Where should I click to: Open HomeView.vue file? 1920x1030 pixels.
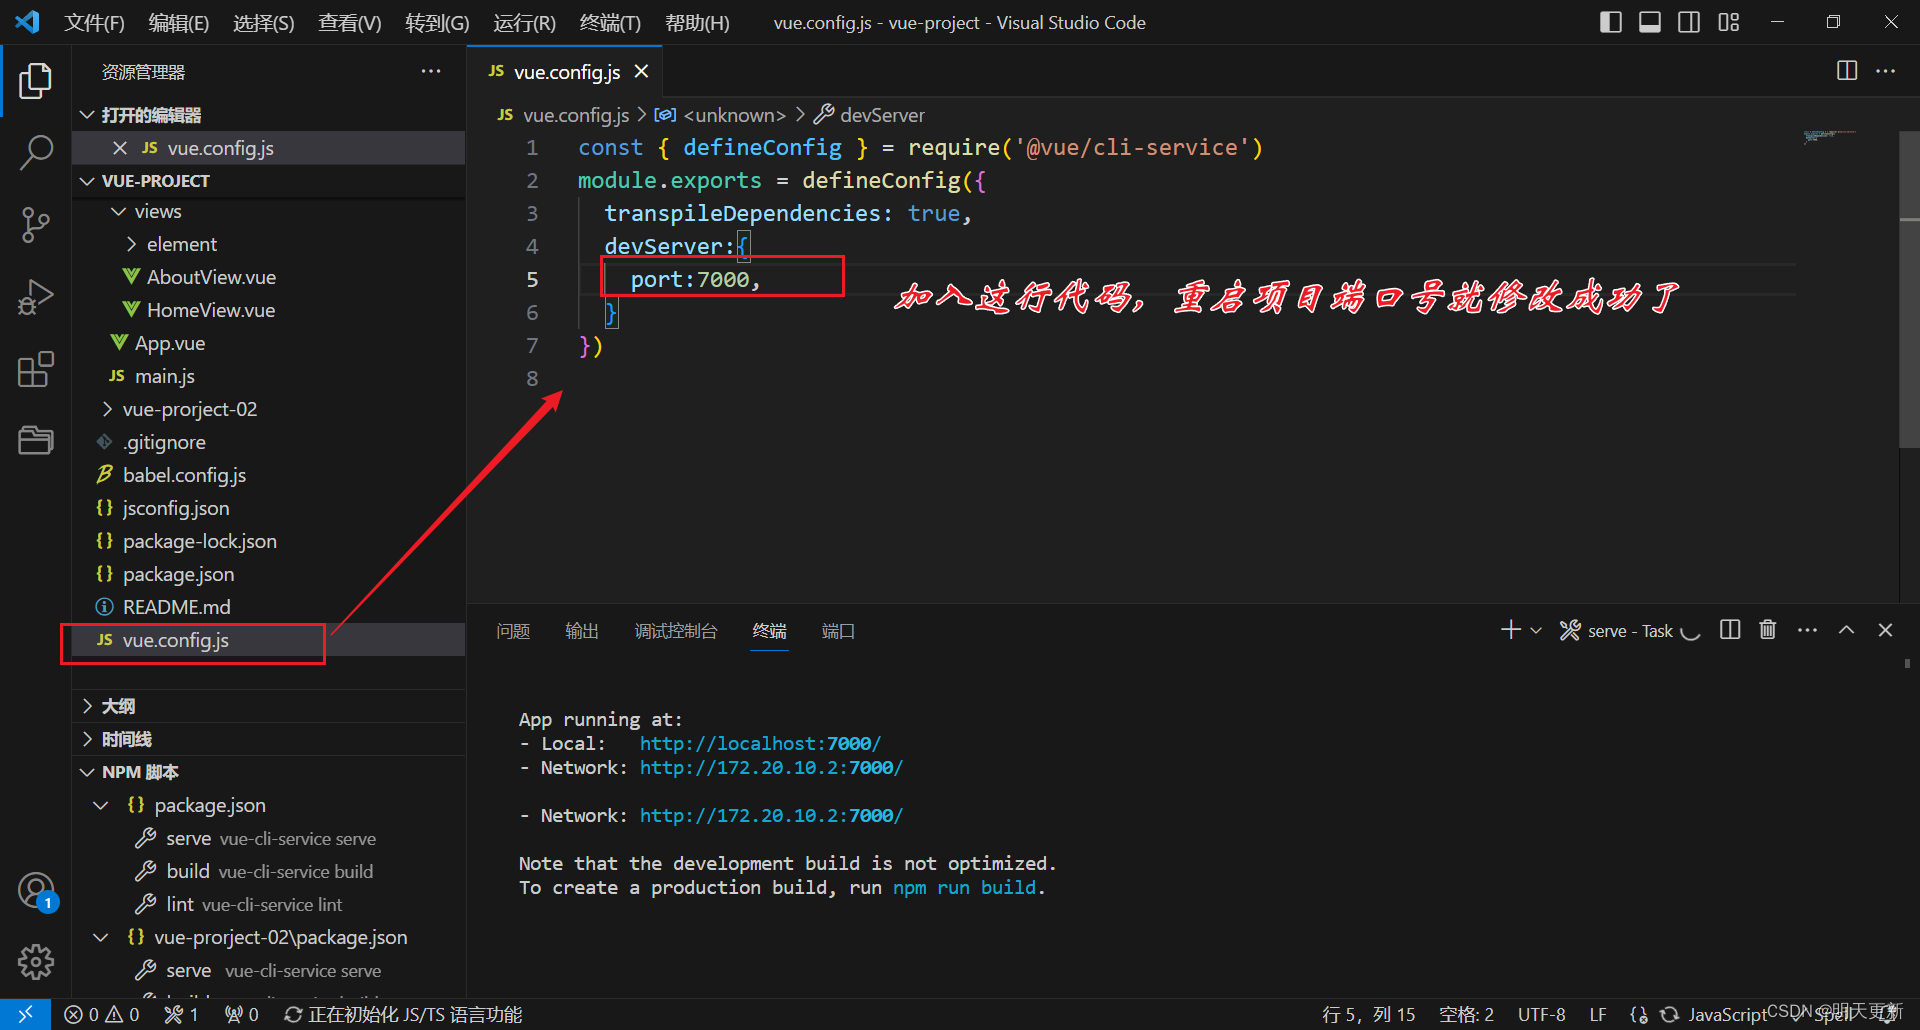pos(210,310)
